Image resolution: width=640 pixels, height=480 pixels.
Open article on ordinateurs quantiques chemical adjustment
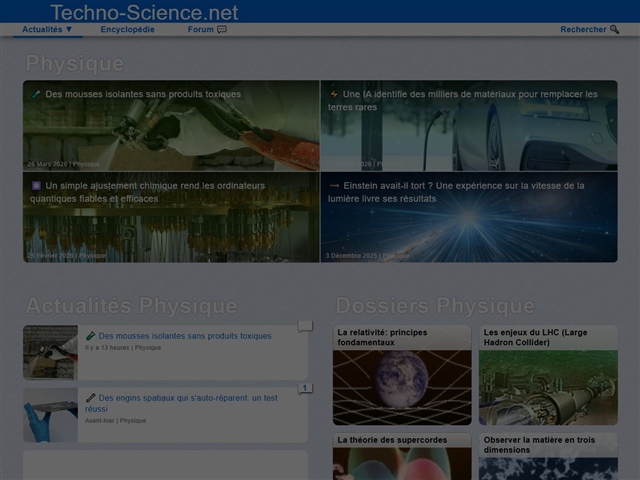click(171, 217)
